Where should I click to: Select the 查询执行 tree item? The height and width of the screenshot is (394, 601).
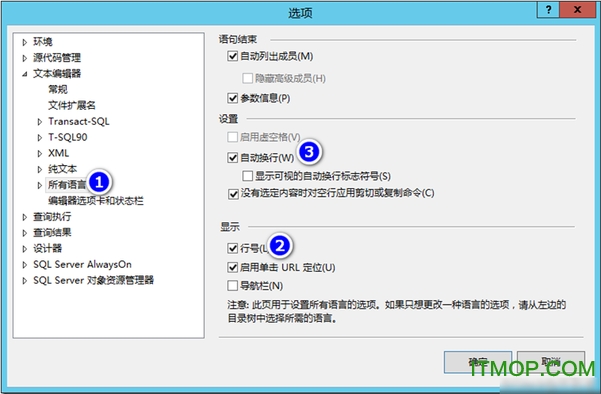click(52, 217)
